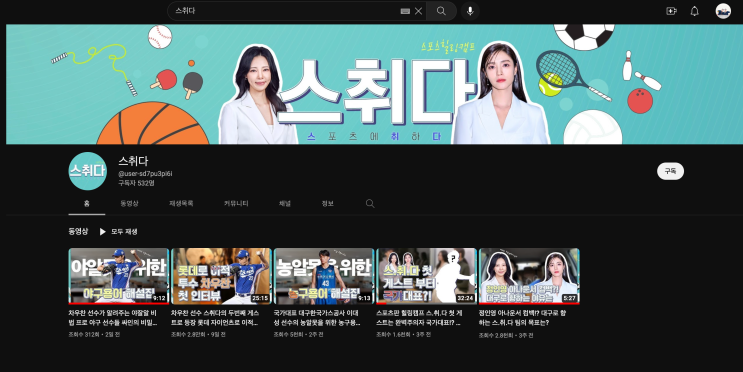
Task: Go to the 커뮤니티 tab
Action: (236, 203)
